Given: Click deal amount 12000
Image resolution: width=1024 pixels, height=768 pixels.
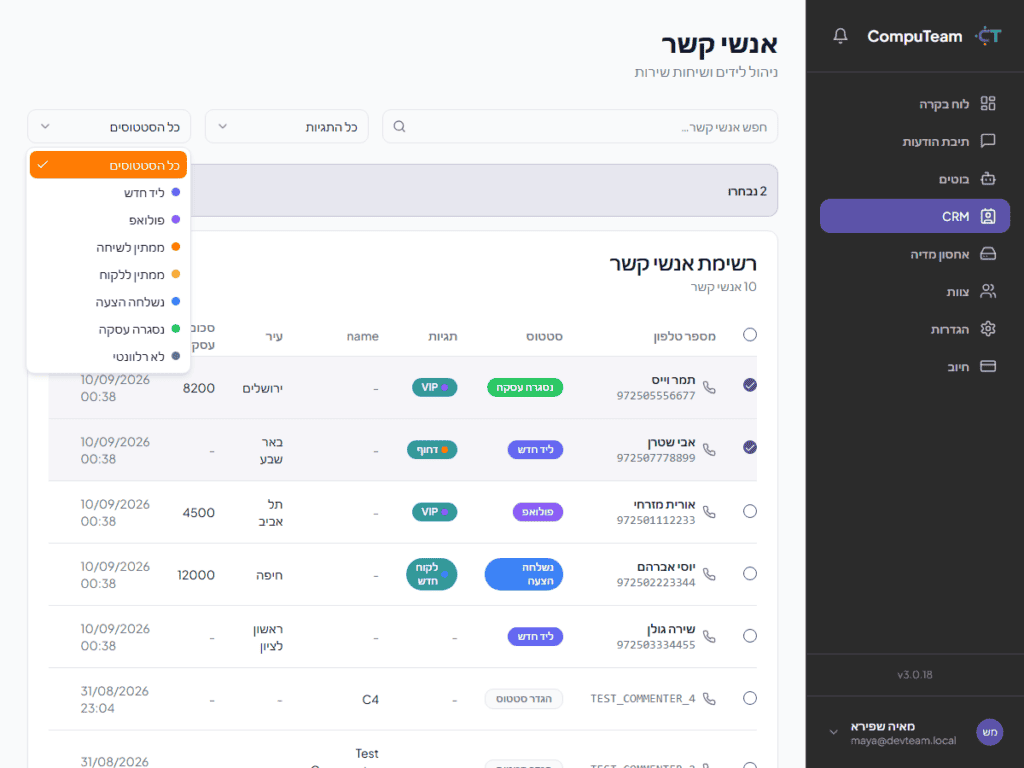Looking at the screenshot, I should click(x=196, y=575).
